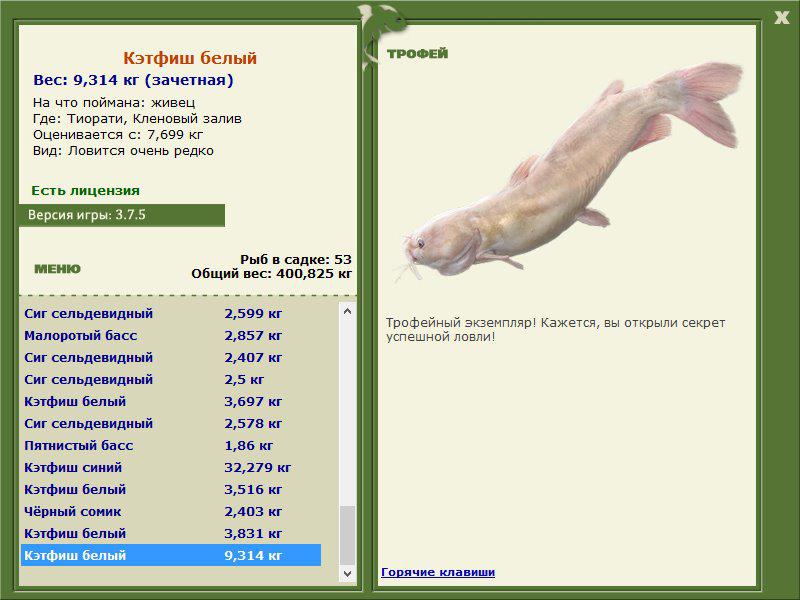This screenshot has width=800, height=600.
Task: Close the fish keepnet window
Action: [781, 18]
